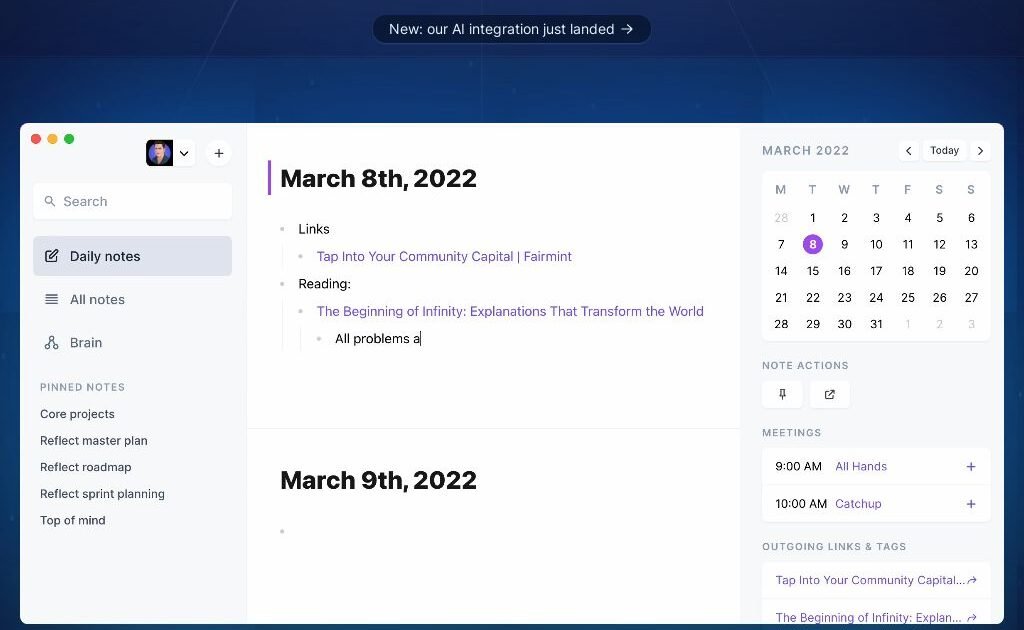1024x630 pixels.
Task: Click the Today button in calendar
Action: tap(944, 151)
